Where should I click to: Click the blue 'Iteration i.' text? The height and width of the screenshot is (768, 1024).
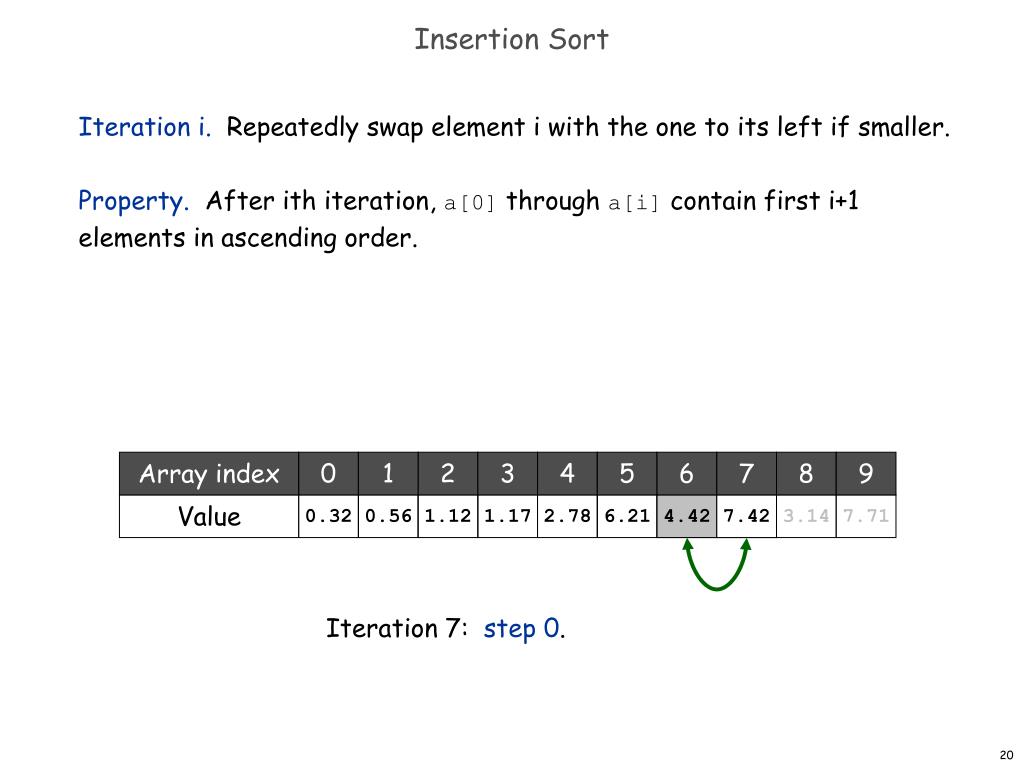click(145, 127)
